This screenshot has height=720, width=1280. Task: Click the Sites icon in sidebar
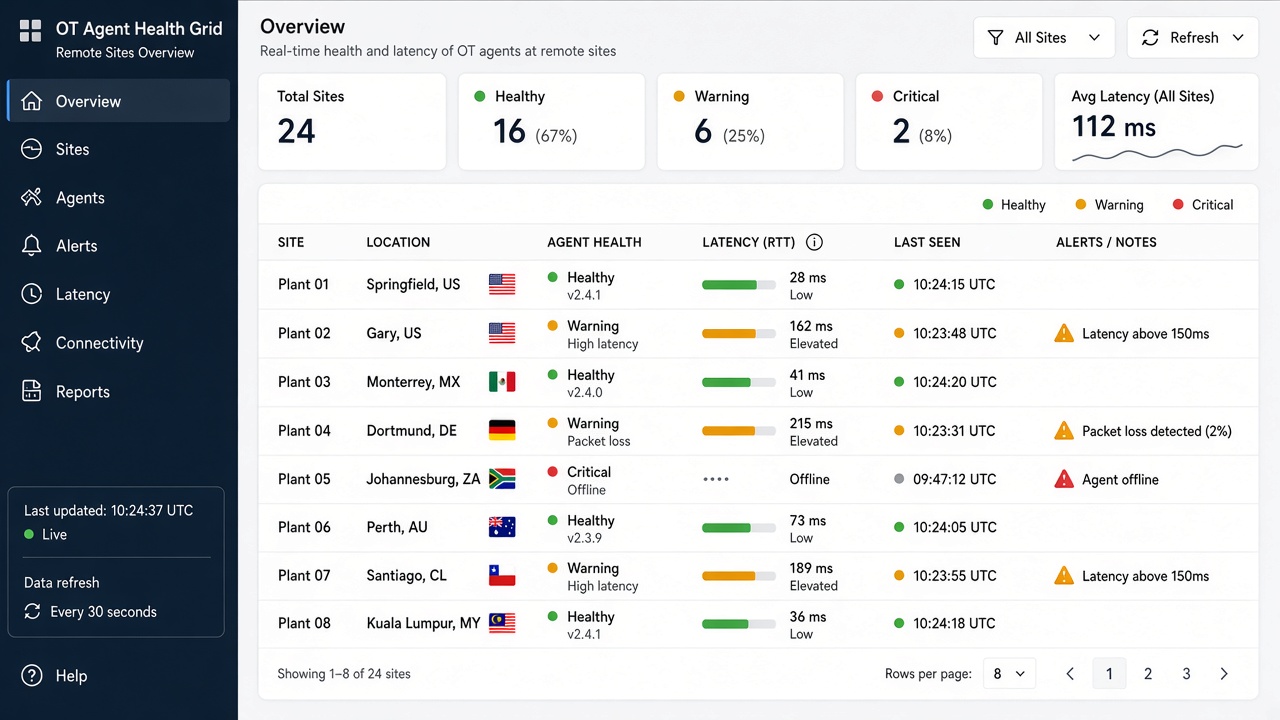32,149
